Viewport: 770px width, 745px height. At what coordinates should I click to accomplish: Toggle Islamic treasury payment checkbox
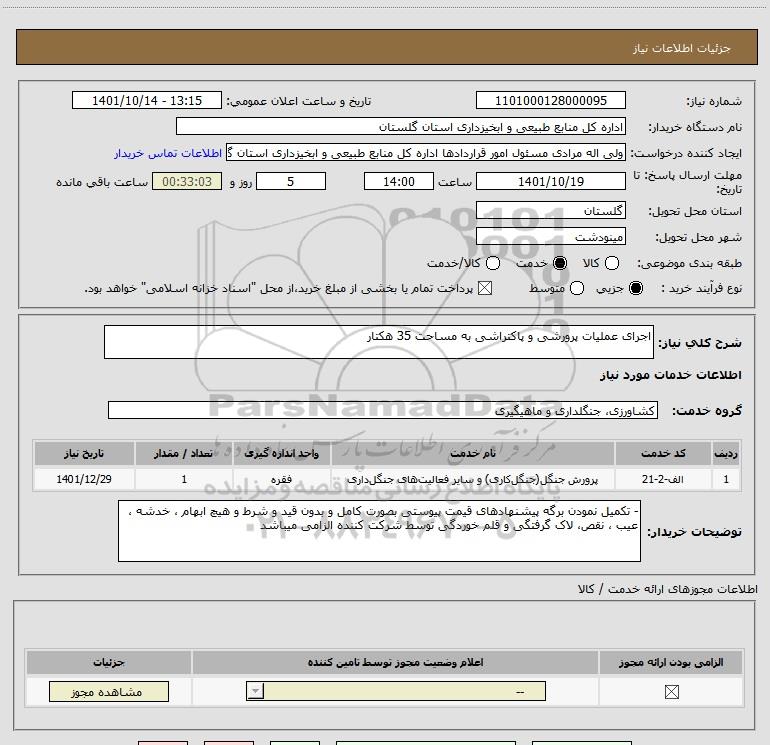[485, 288]
